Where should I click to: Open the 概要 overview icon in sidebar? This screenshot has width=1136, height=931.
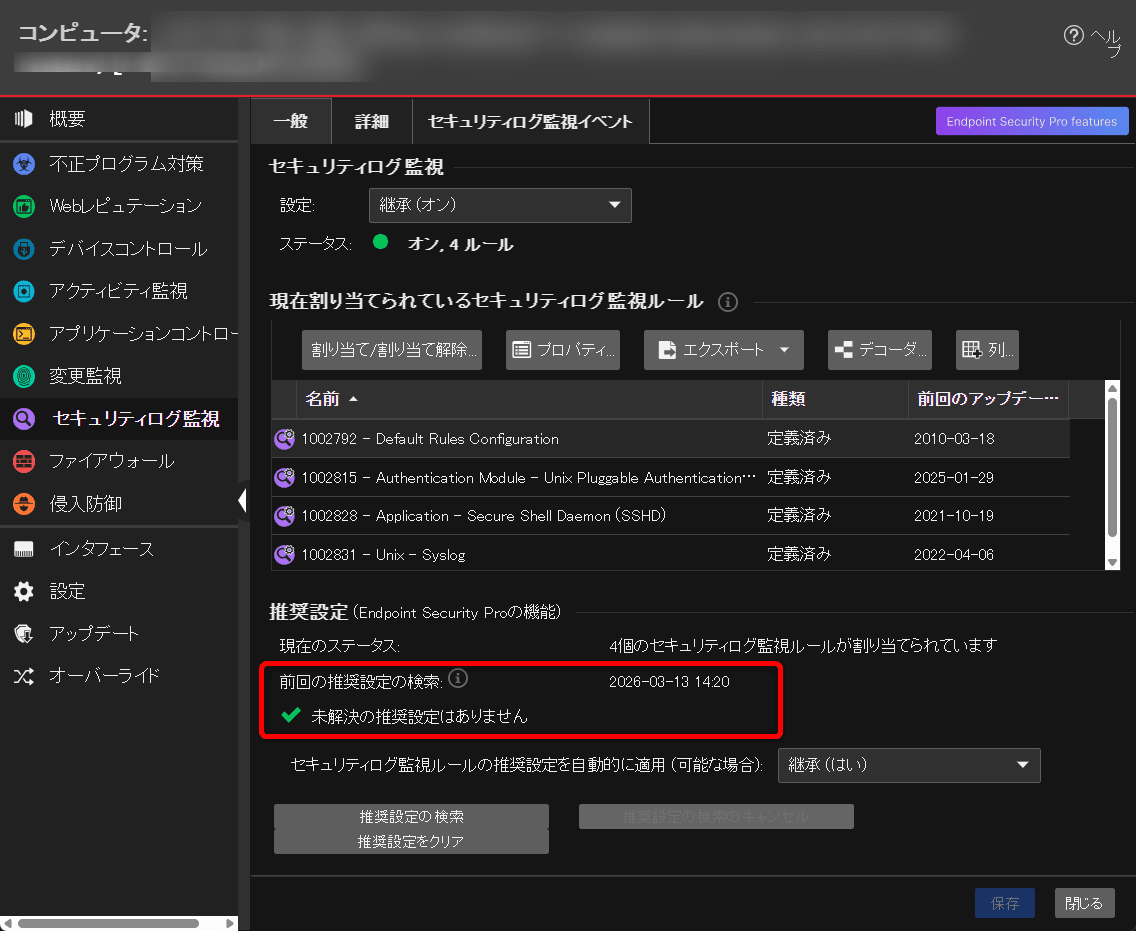[x=24, y=118]
